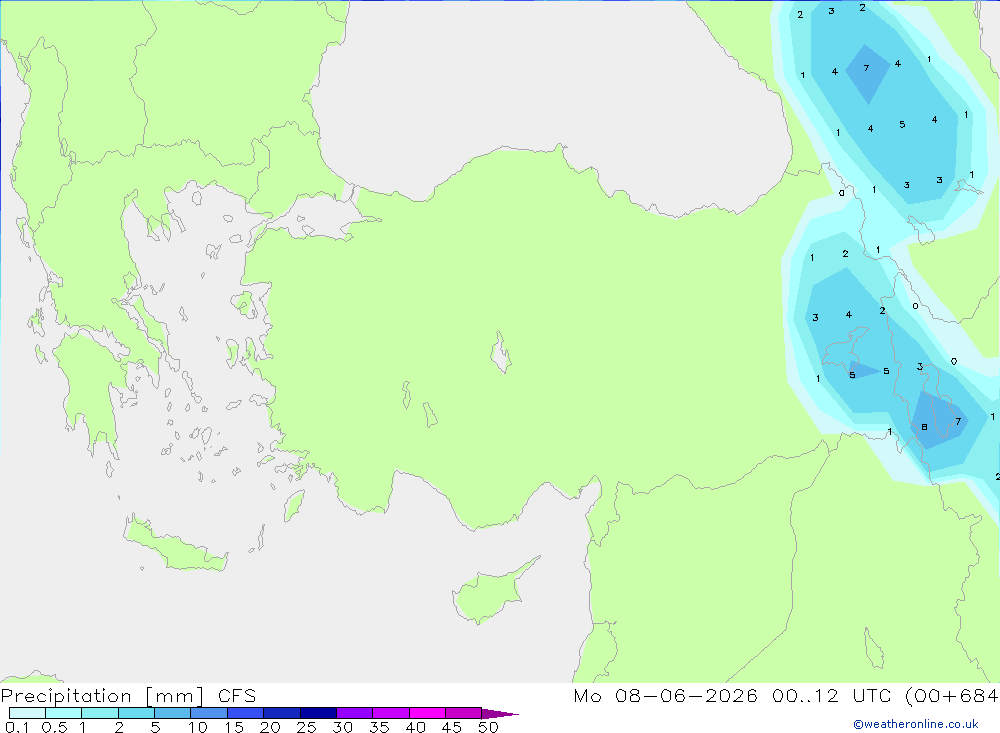
Task: Click the "Precipitation [mm]" title text
Action: (x=103, y=695)
